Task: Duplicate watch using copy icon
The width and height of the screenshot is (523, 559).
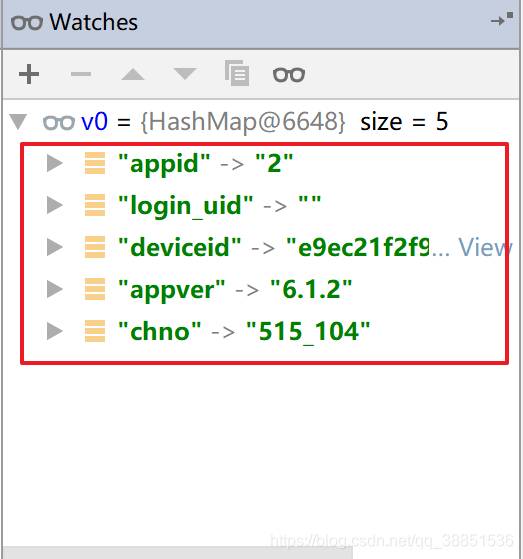Action: click(x=237, y=73)
